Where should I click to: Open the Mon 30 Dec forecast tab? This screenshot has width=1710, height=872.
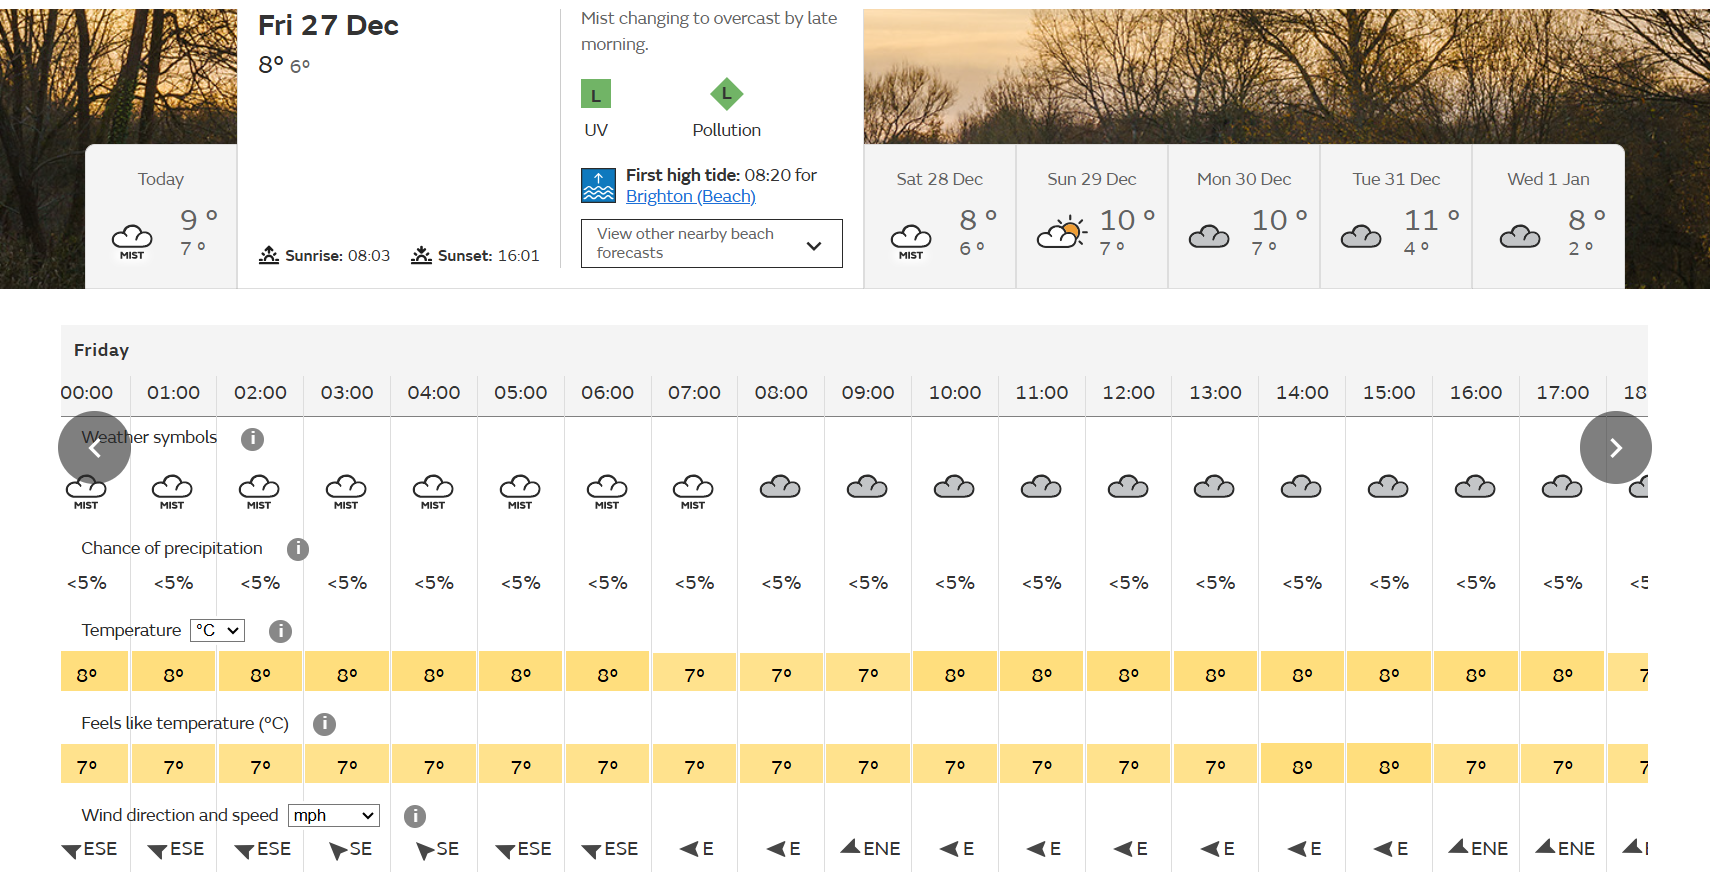1244,216
